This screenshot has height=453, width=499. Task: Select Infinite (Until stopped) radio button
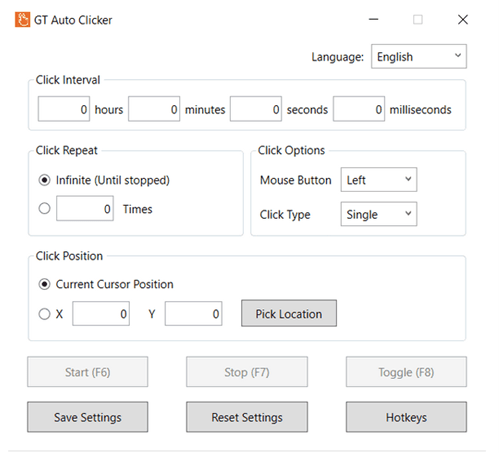(x=44, y=180)
